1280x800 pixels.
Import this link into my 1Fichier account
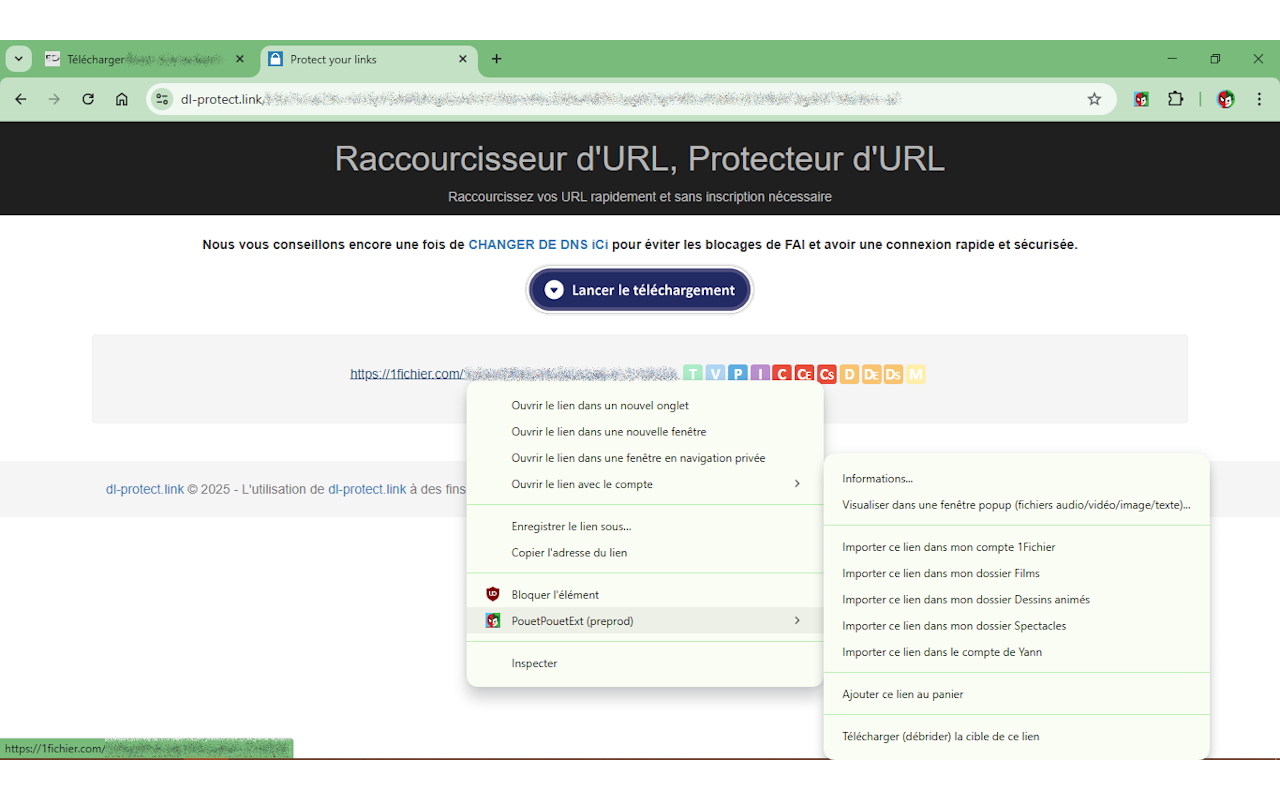click(x=1016, y=547)
